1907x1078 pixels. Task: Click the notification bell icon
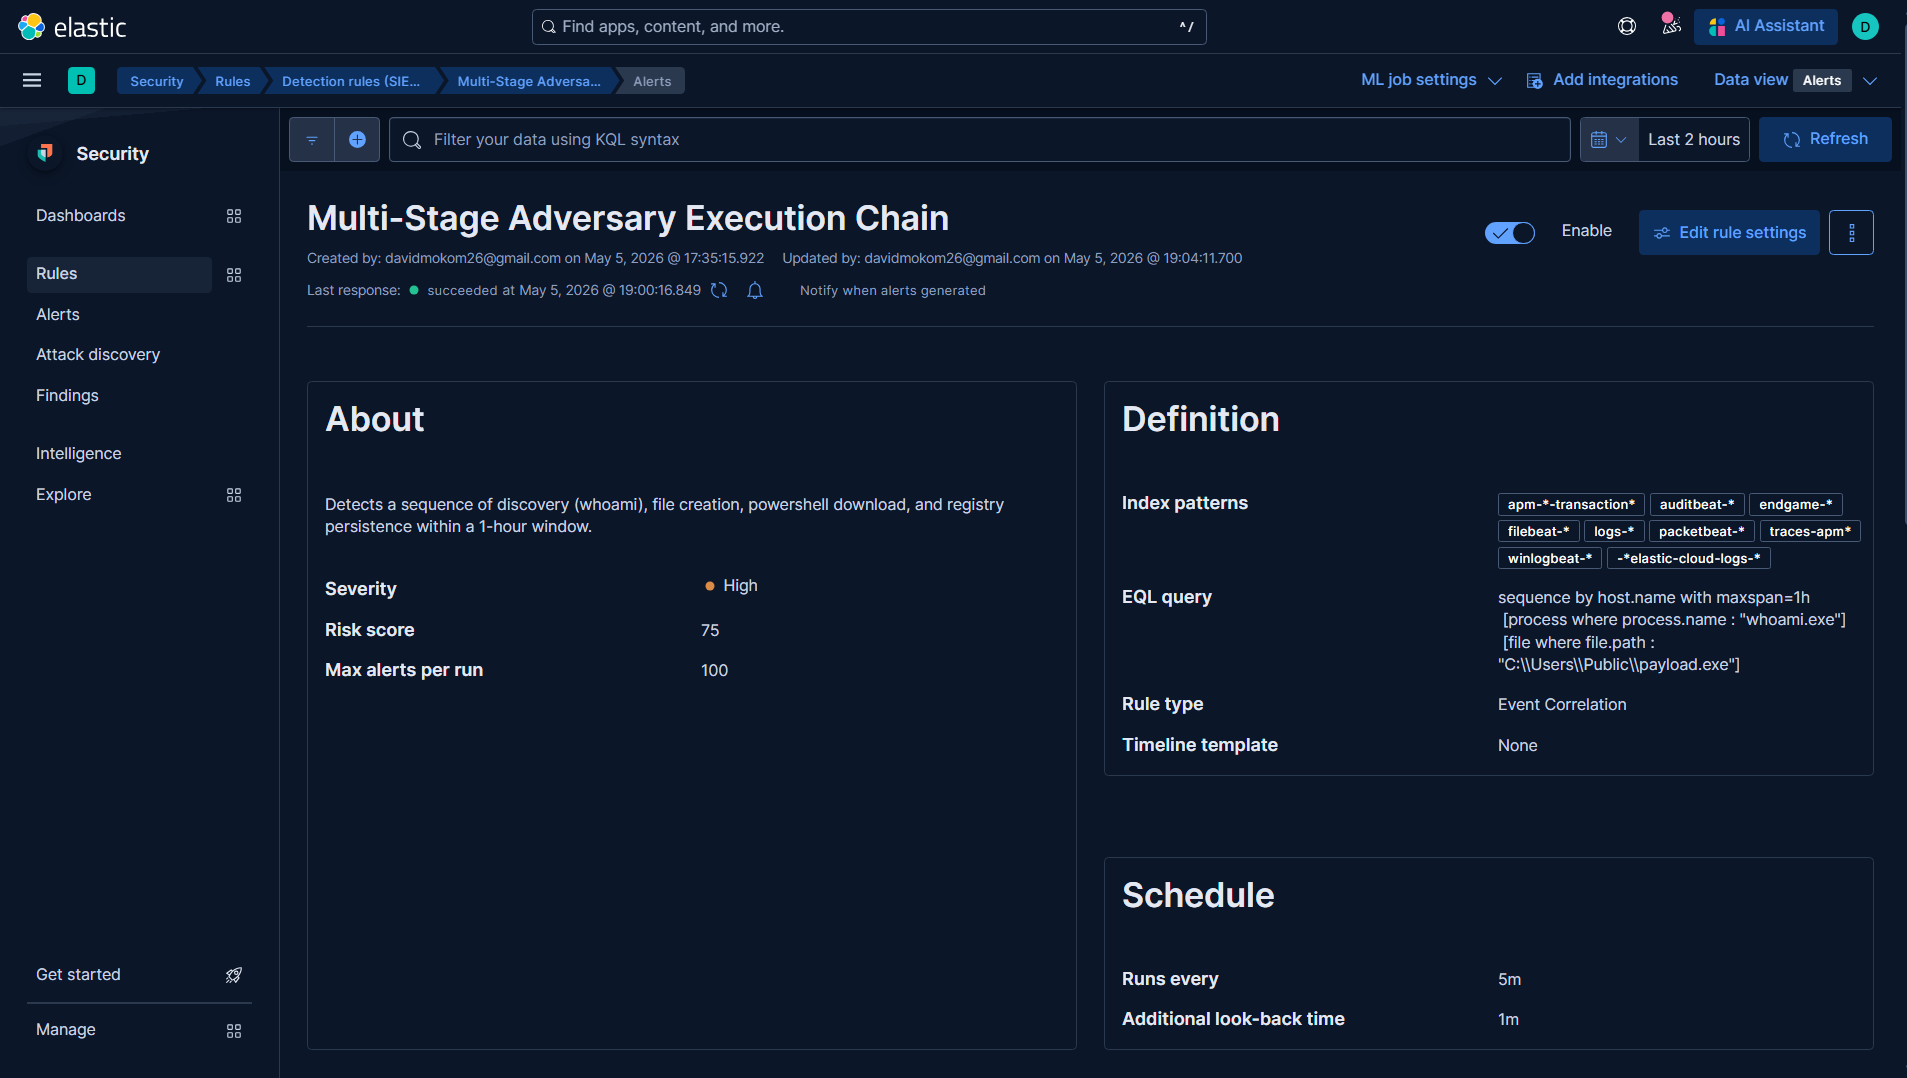tap(755, 290)
